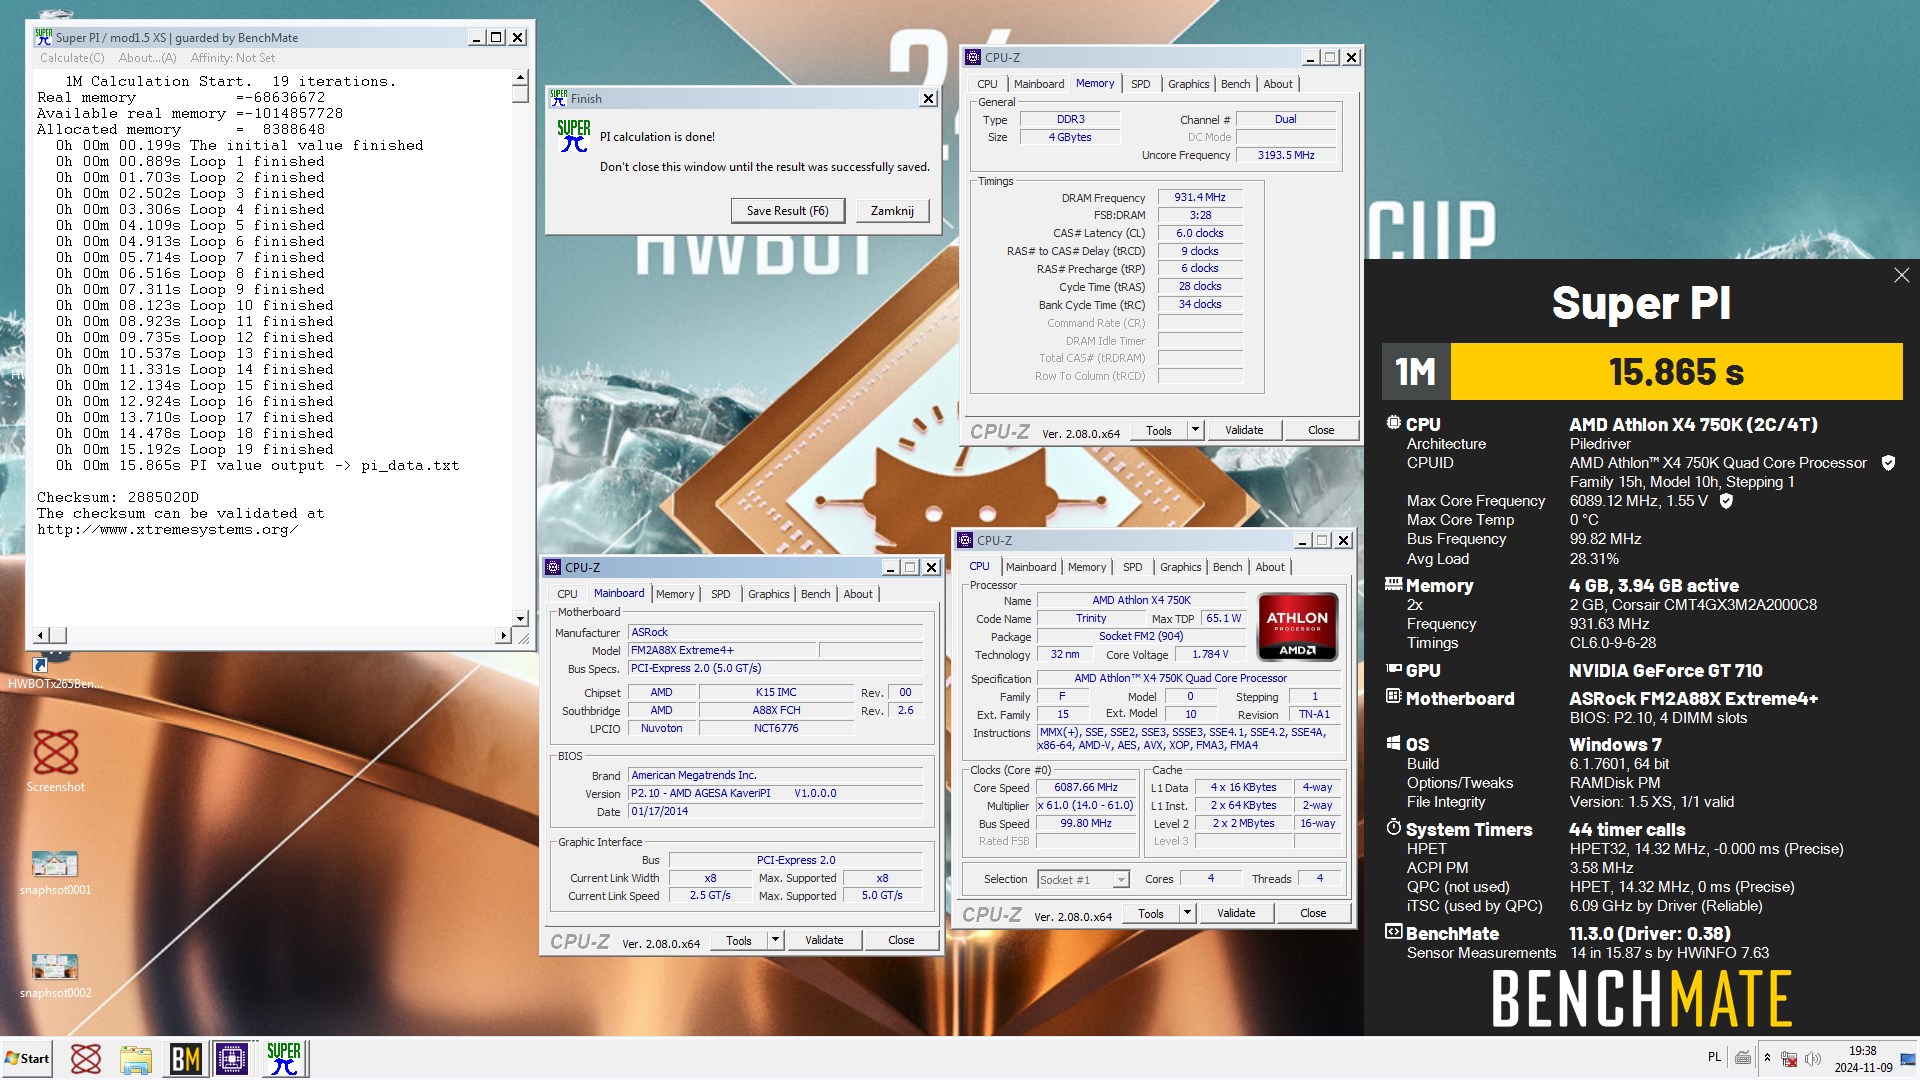Open snaphsot0002 desktop image file
1920x1080 pixels.
click(55, 975)
